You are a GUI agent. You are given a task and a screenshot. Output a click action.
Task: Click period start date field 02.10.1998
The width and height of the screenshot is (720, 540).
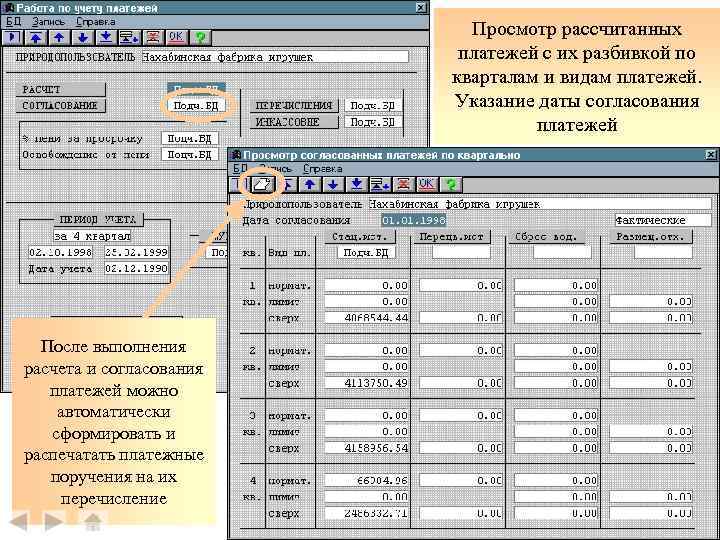[60, 253]
